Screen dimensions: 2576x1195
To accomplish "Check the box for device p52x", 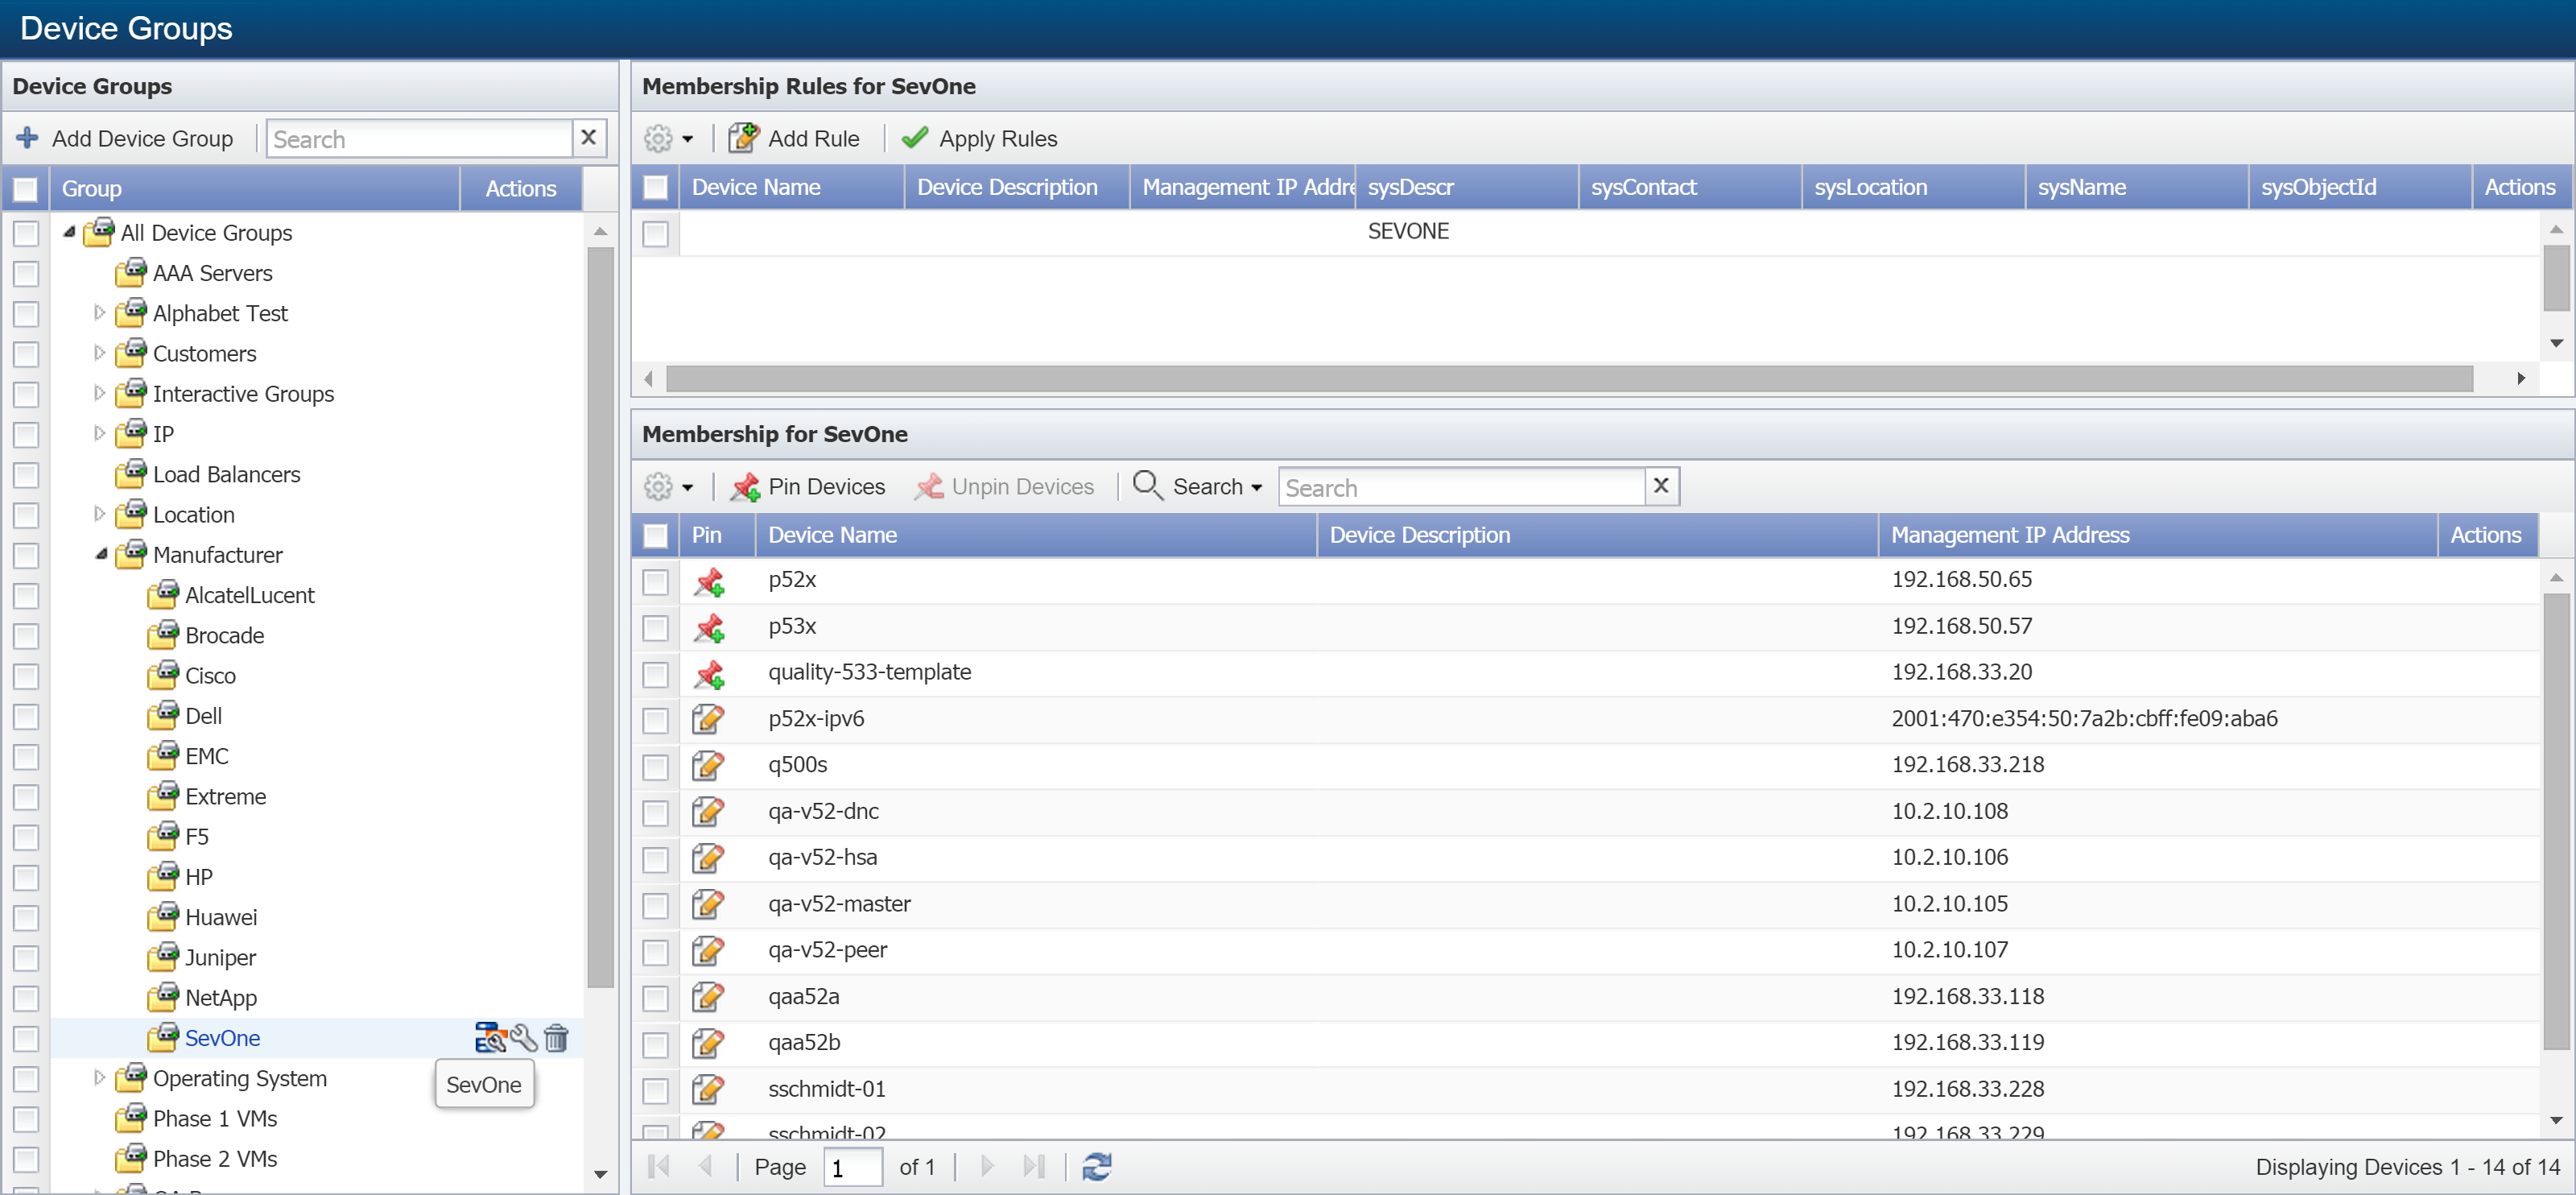I will click(655, 582).
